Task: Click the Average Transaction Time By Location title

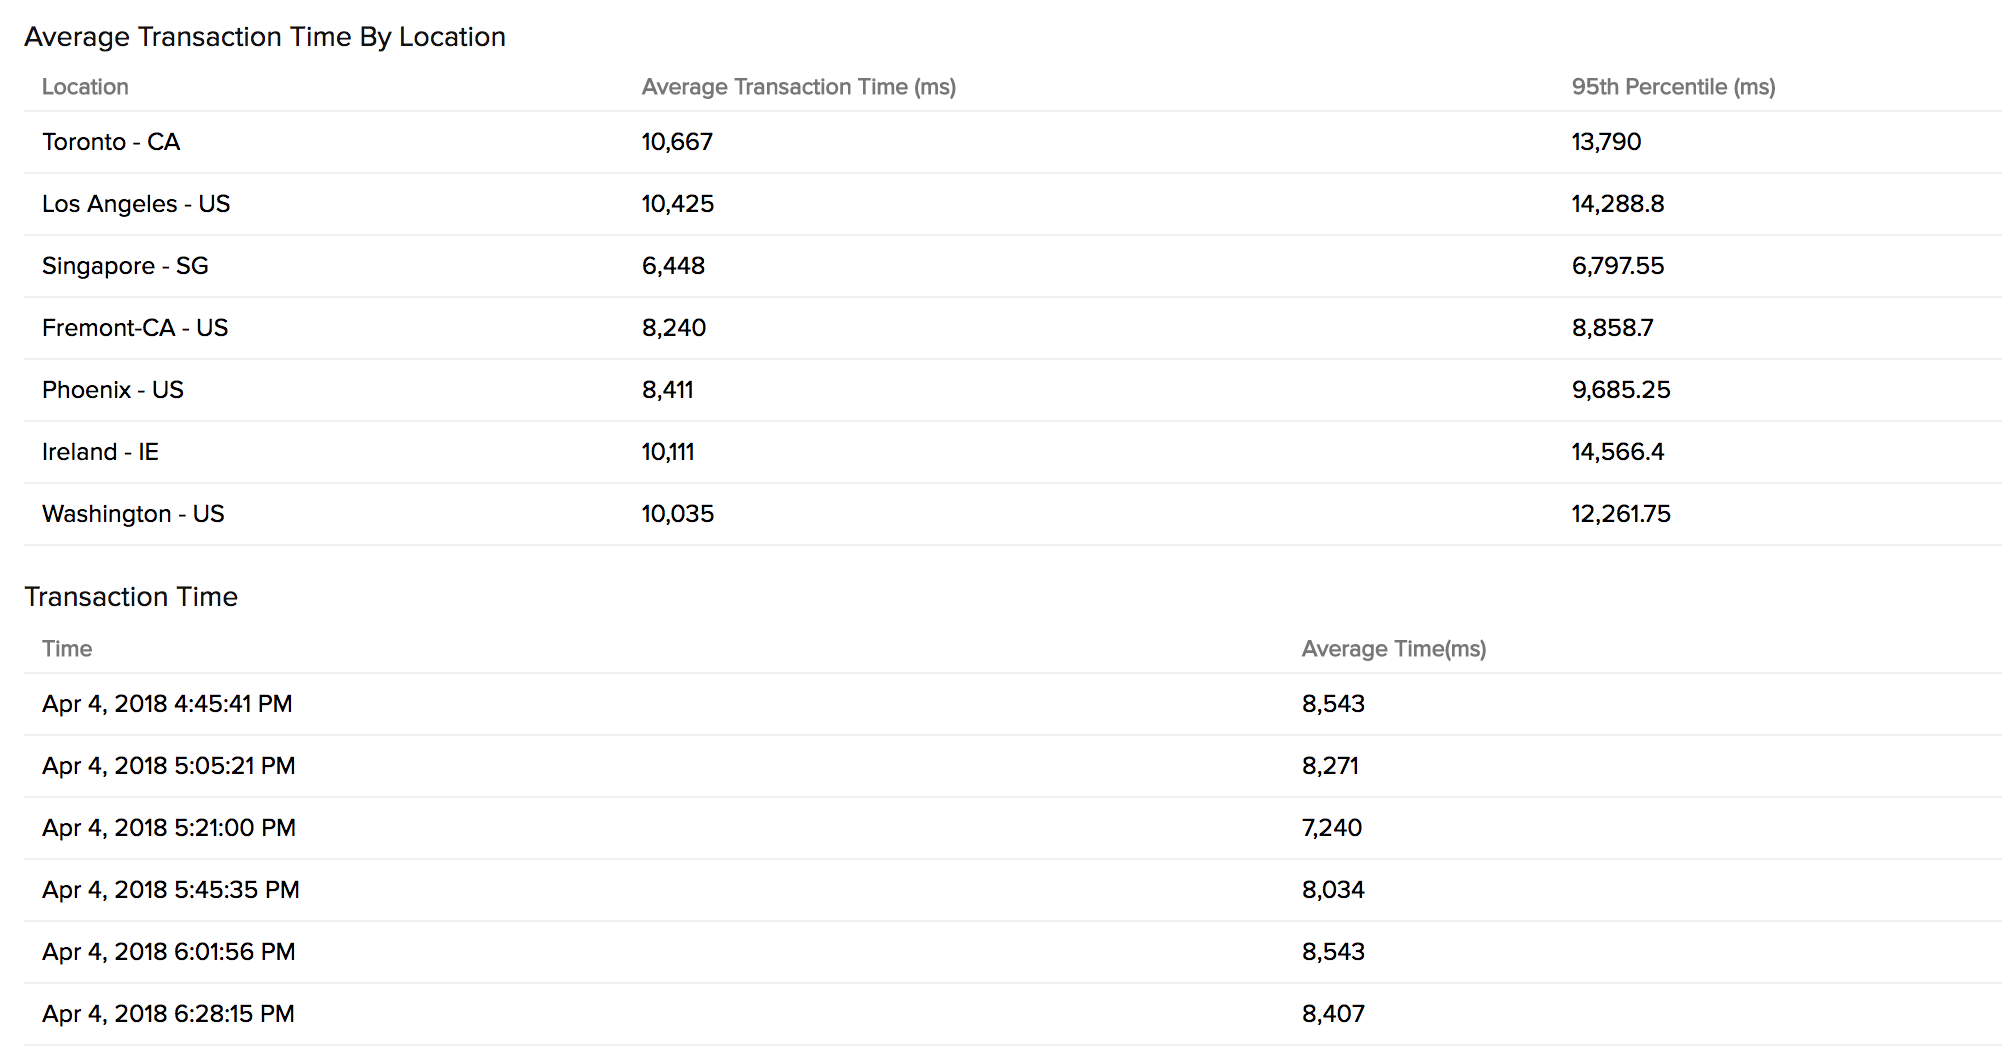Action: coord(265,37)
